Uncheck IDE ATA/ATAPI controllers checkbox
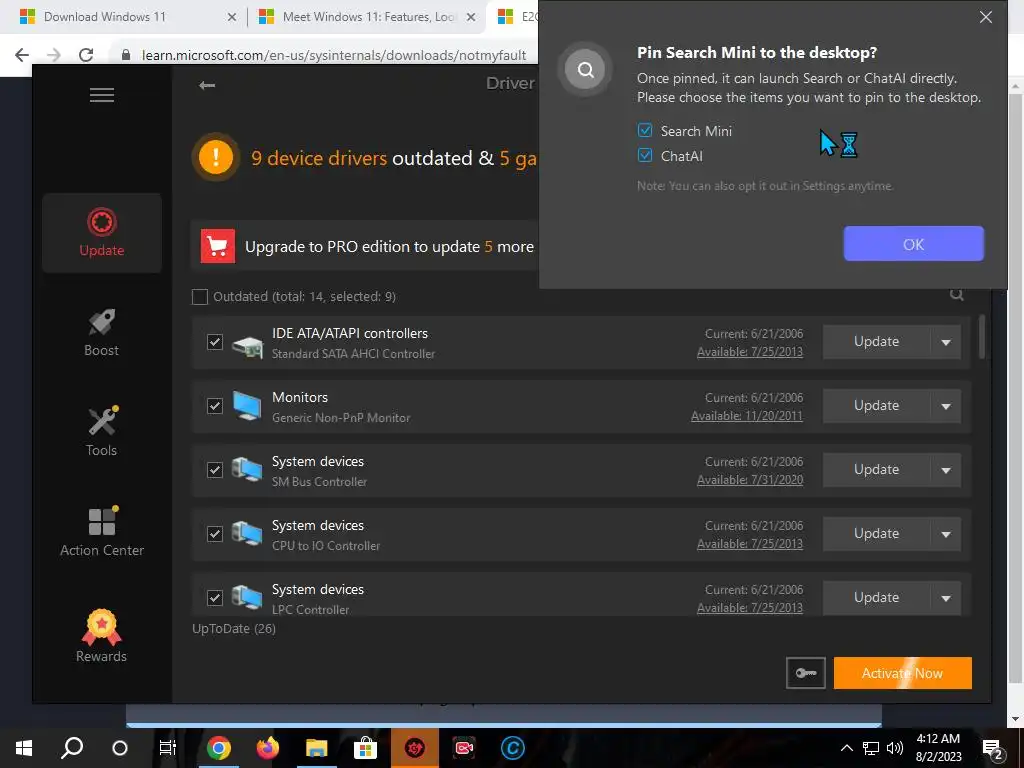Image resolution: width=1024 pixels, height=768 pixels. pyautogui.click(x=215, y=342)
